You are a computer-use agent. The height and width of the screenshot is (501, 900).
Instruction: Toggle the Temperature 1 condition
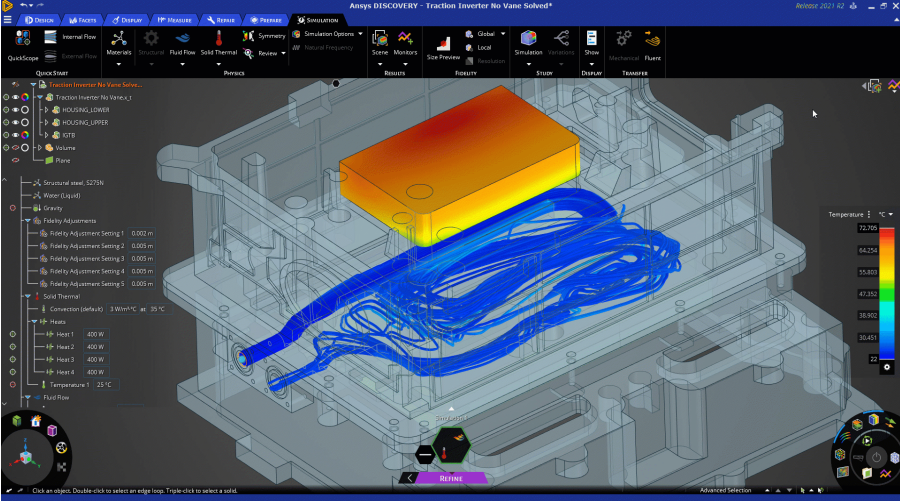(13, 385)
